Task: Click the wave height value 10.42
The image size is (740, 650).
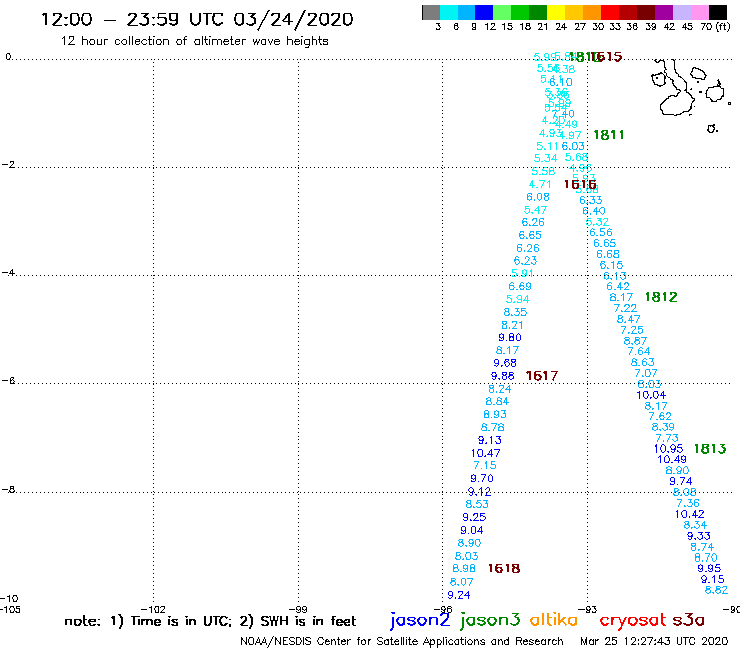Action: click(x=690, y=514)
